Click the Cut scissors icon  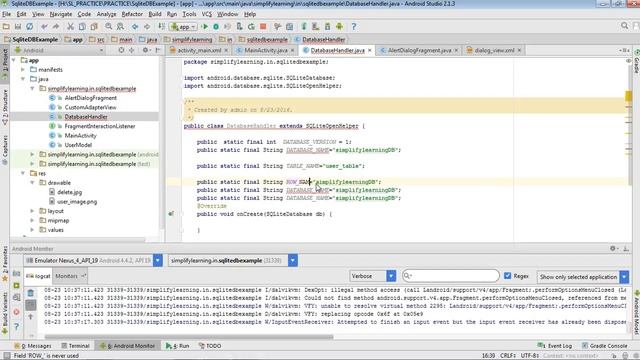pos(70,27)
